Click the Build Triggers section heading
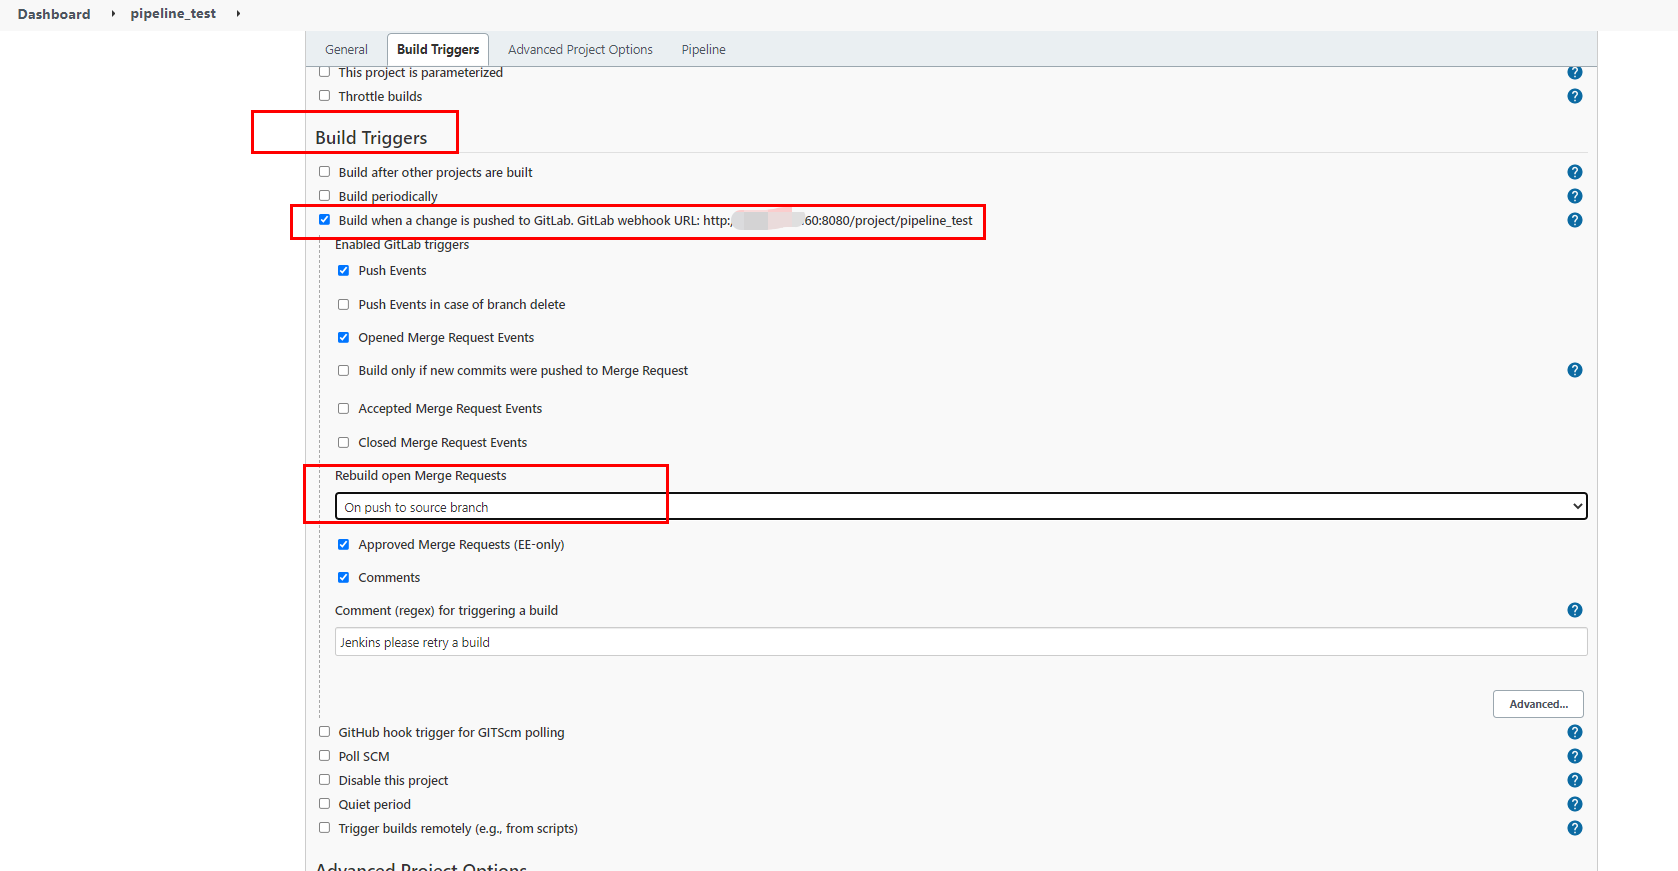 (x=371, y=138)
